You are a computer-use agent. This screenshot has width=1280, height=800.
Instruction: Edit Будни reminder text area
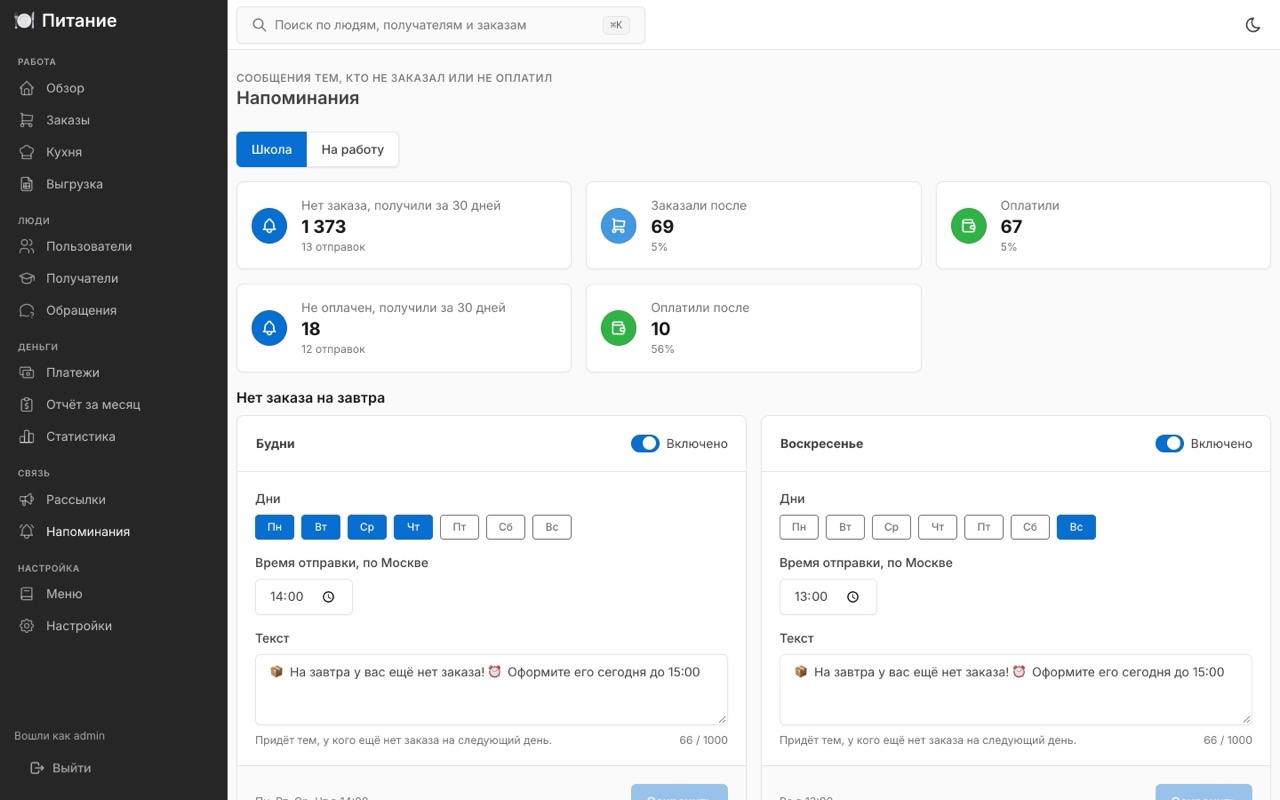[x=491, y=689]
